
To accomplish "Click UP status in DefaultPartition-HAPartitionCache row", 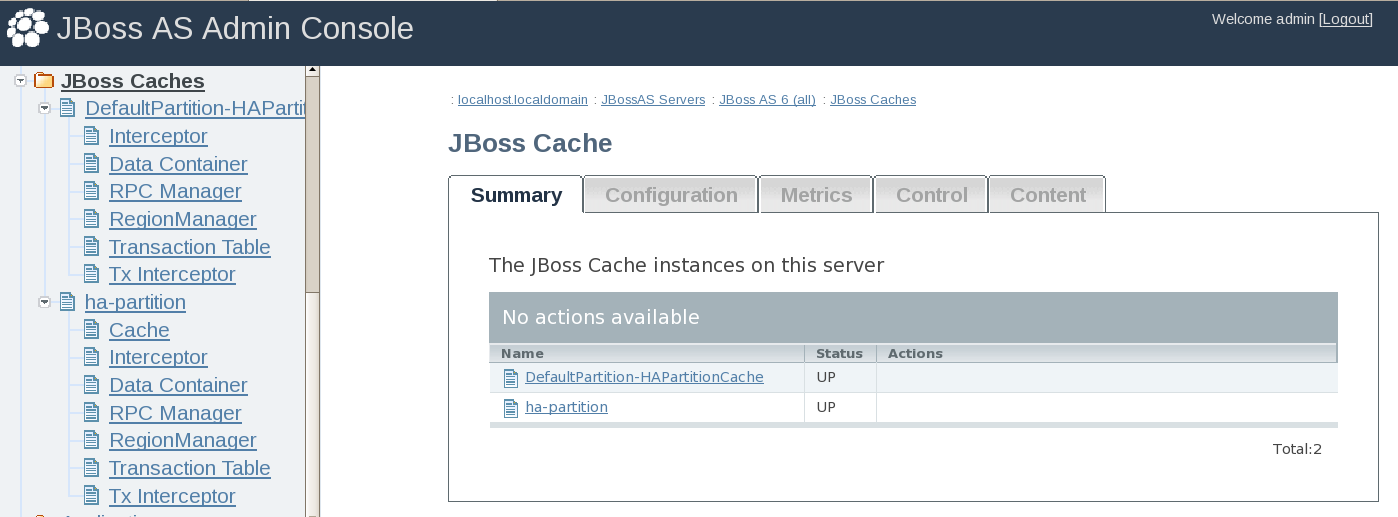I will [x=826, y=377].
